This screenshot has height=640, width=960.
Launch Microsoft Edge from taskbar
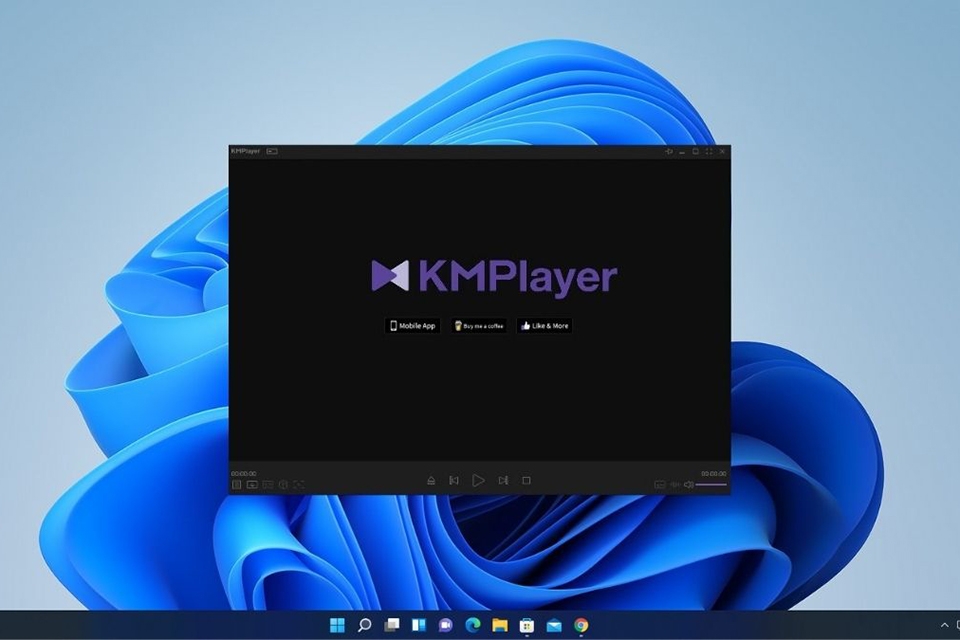coord(473,625)
